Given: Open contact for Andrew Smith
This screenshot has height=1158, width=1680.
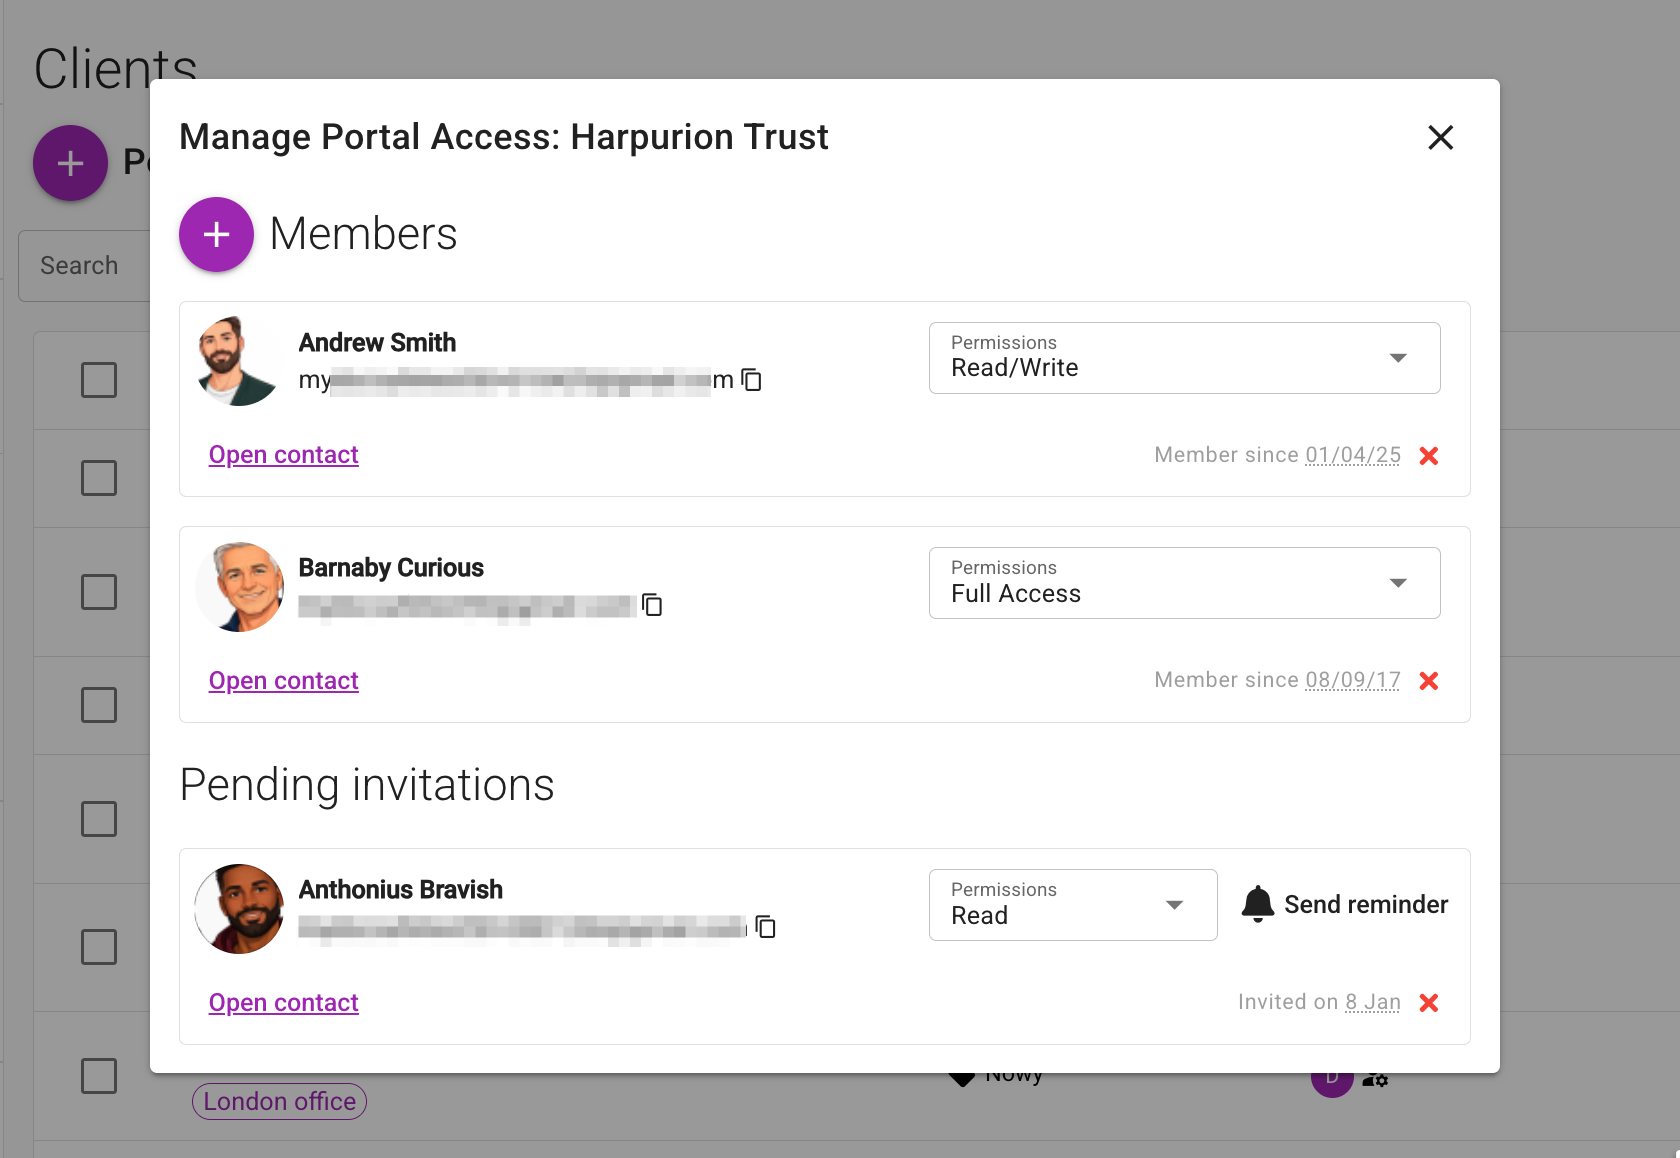Looking at the screenshot, I should pyautogui.click(x=283, y=454).
